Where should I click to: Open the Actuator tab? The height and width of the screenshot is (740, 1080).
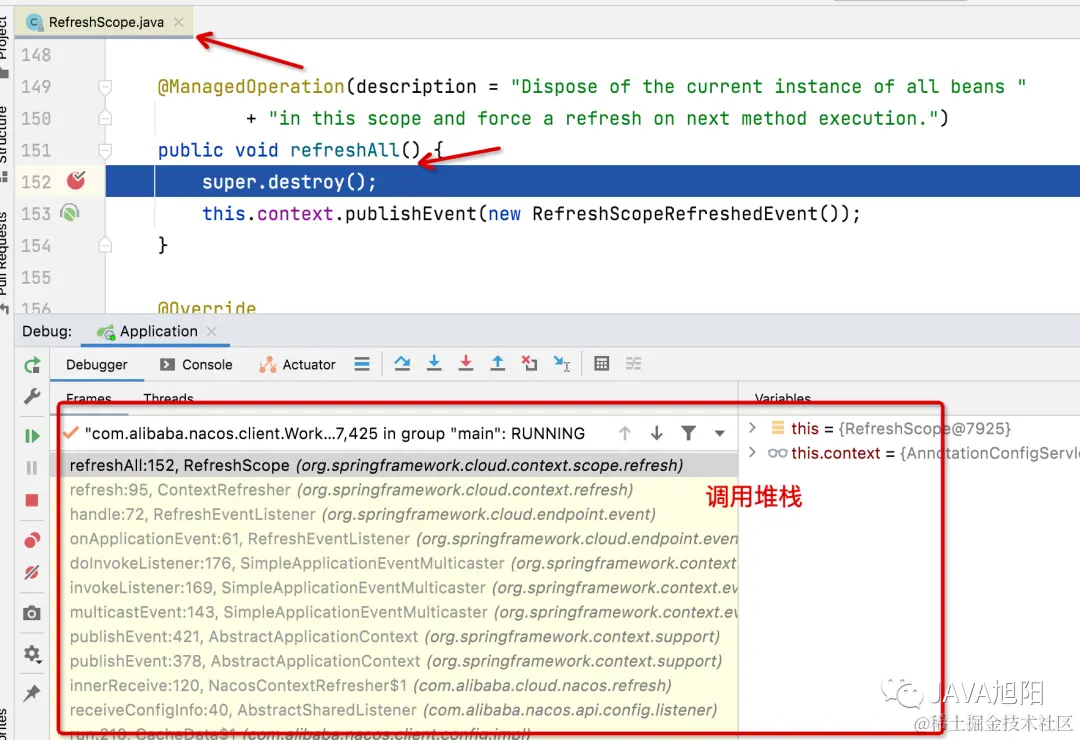pyautogui.click(x=297, y=364)
